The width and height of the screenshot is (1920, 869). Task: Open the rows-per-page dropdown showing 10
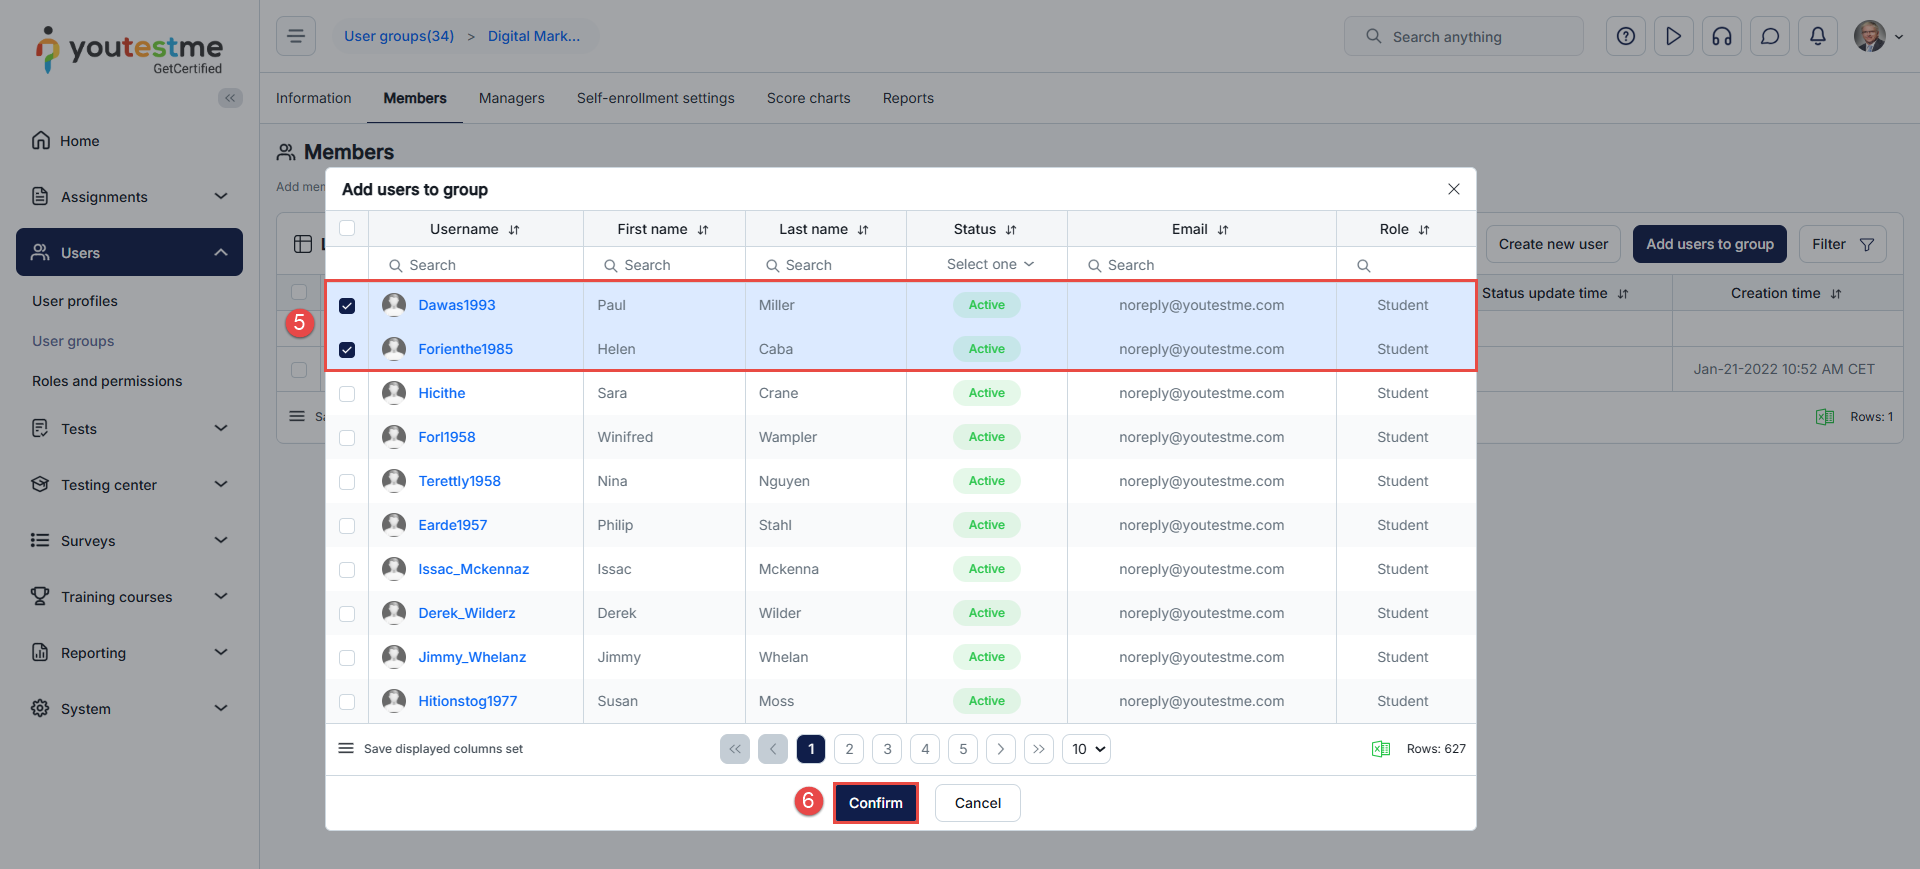[1086, 749]
